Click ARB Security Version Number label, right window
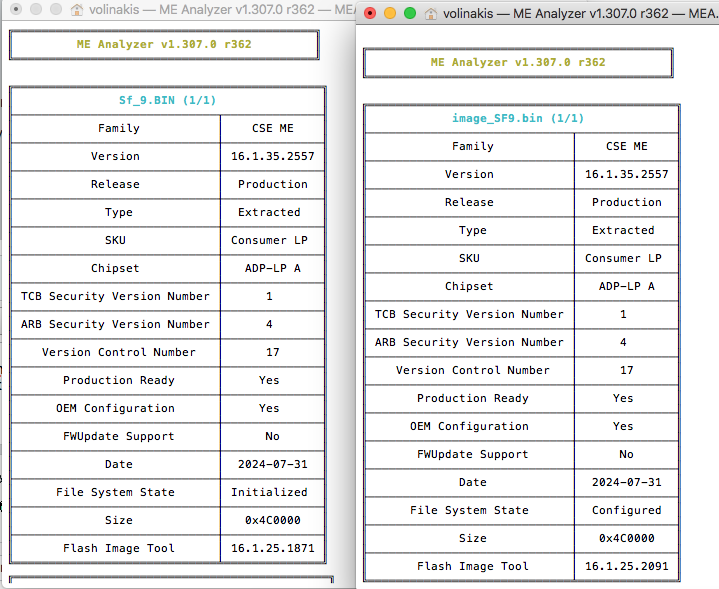The image size is (719, 589). (x=469, y=342)
